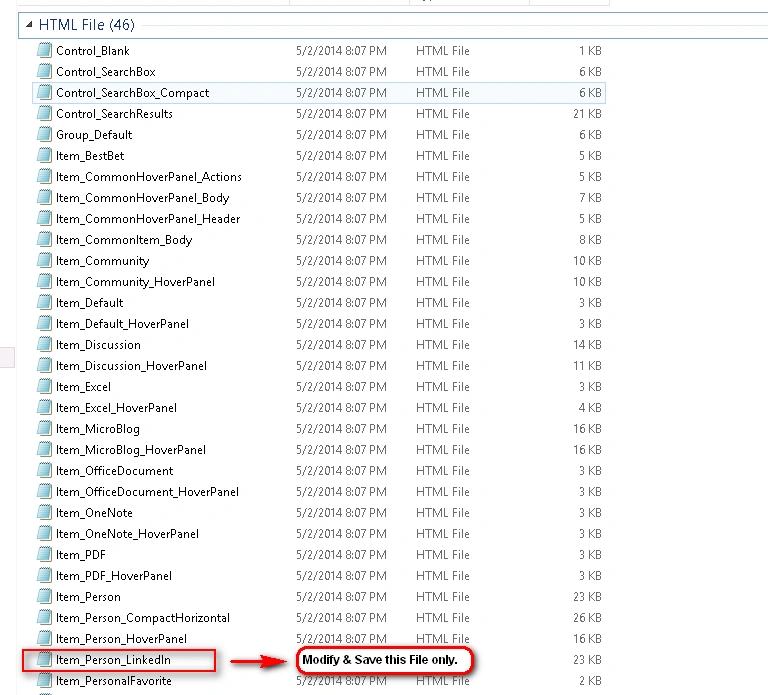The image size is (768, 695).
Task: Select the Control_SearchBox_Compact file row
Action: (x=319, y=93)
